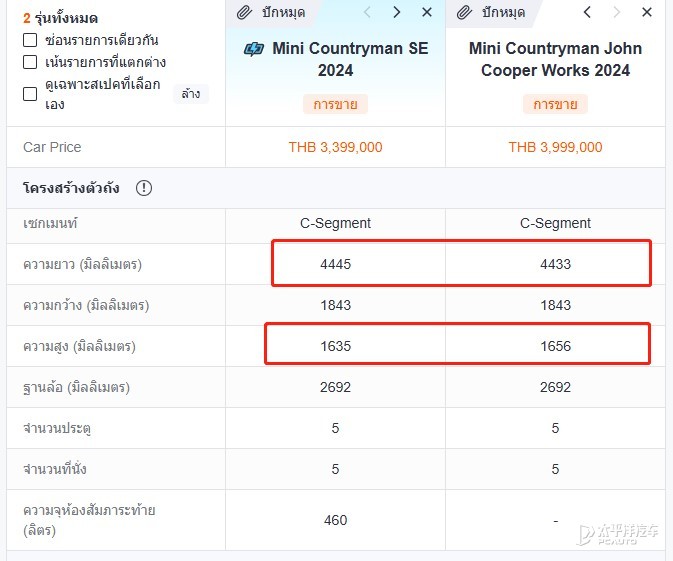Tick the เน้นรายการที่แตกต่าง checkbox
This screenshot has width=673, height=561.
tap(30, 62)
